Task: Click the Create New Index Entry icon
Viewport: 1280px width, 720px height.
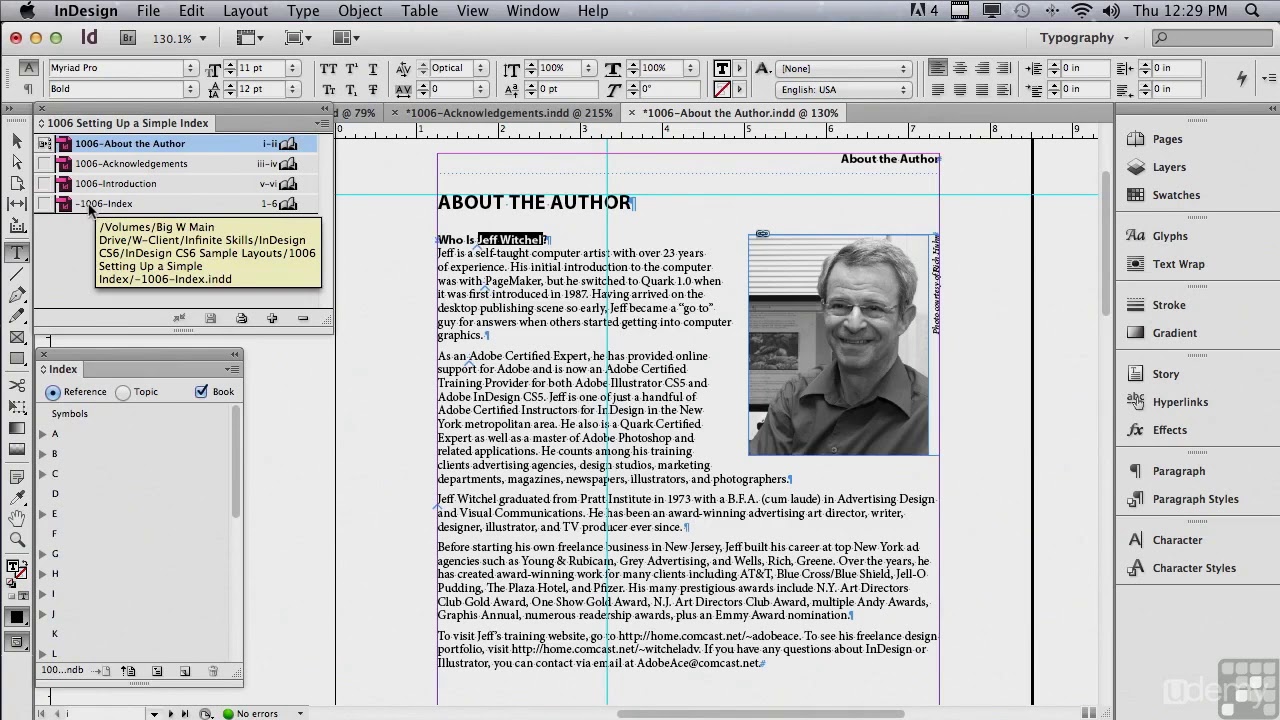Action: [185, 671]
